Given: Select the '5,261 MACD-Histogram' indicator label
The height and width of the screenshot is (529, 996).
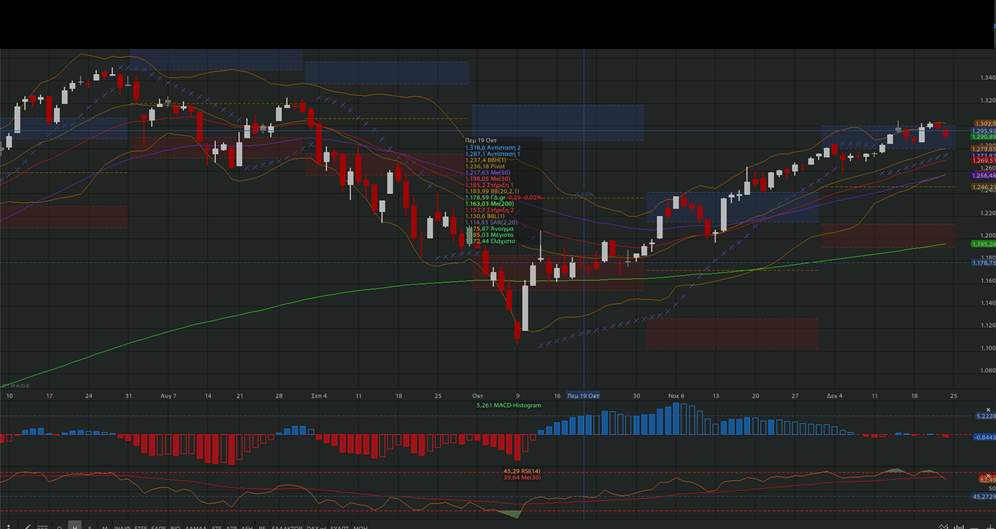Looking at the screenshot, I should (x=509, y=405).
